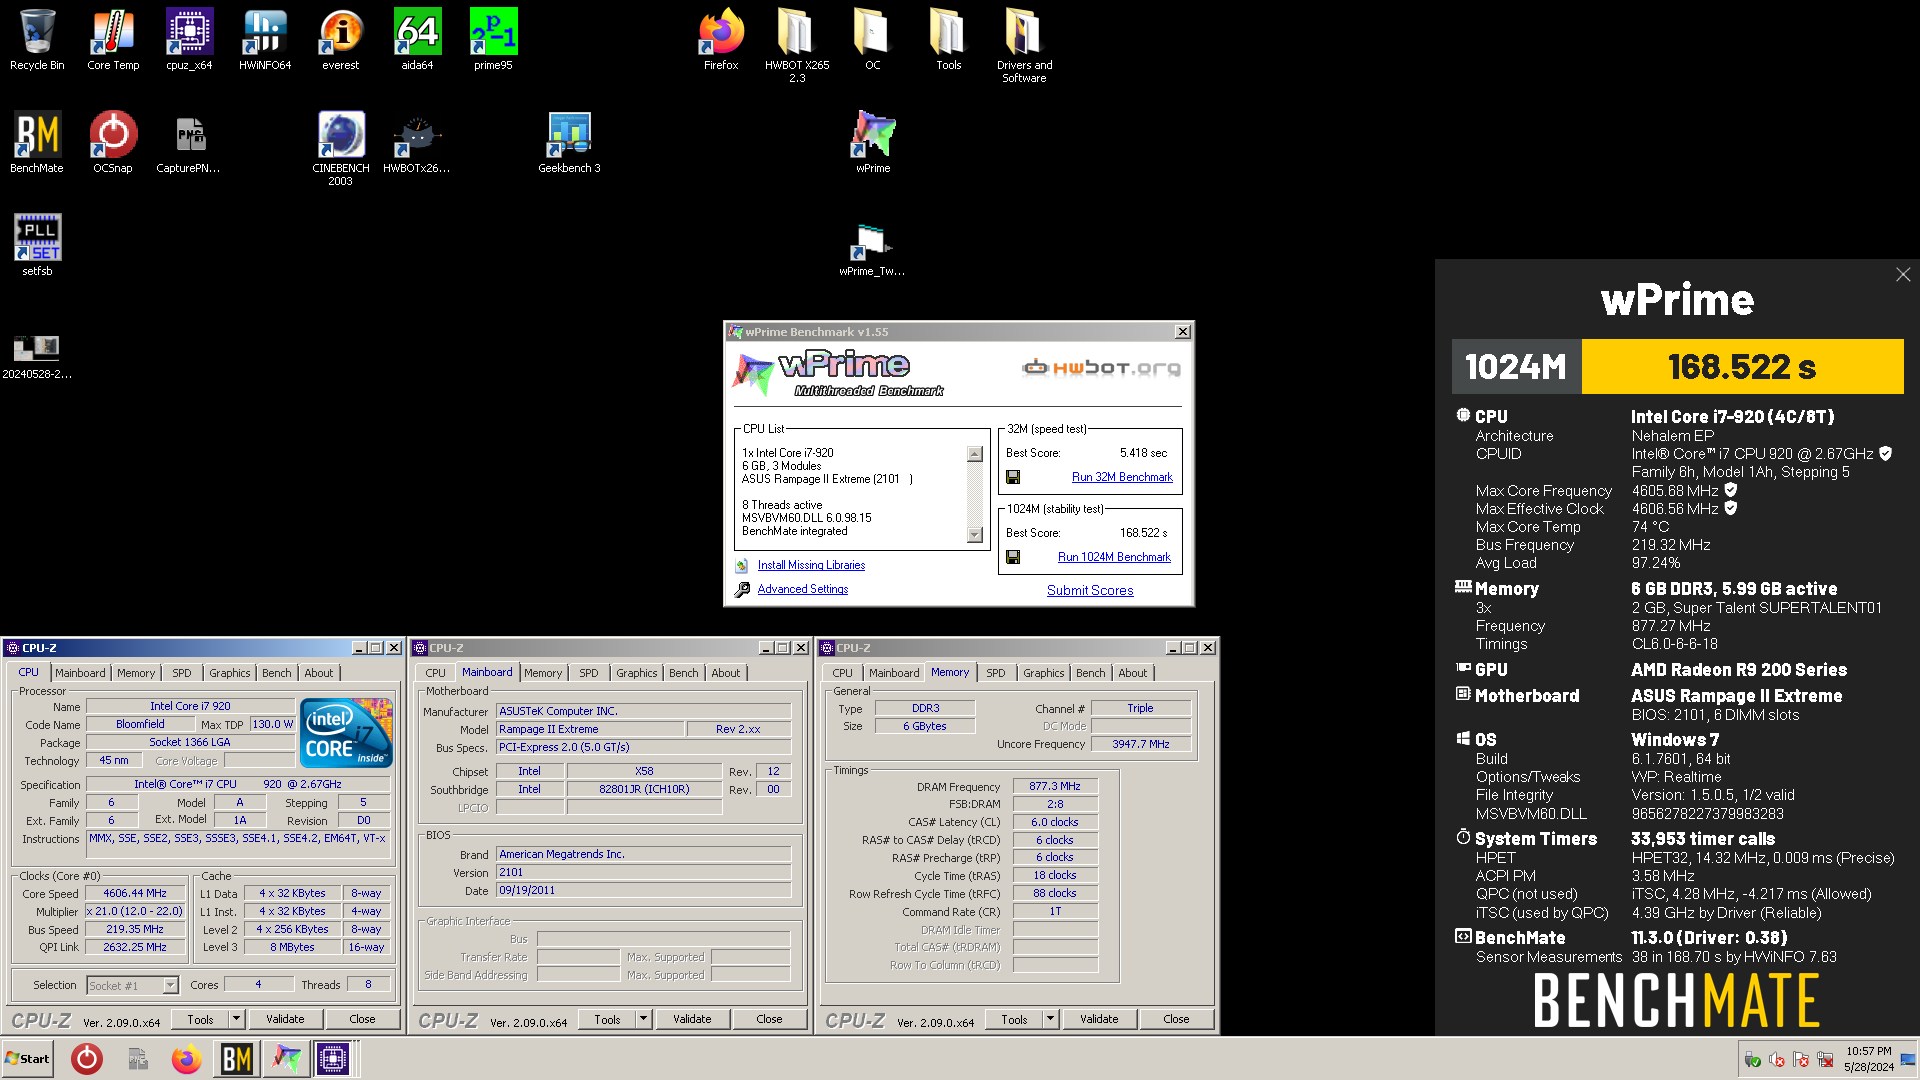Screen dimensions: 1920x1080
Task: Click save icon beside 1024M benchmark
Action: [1013, 557]
